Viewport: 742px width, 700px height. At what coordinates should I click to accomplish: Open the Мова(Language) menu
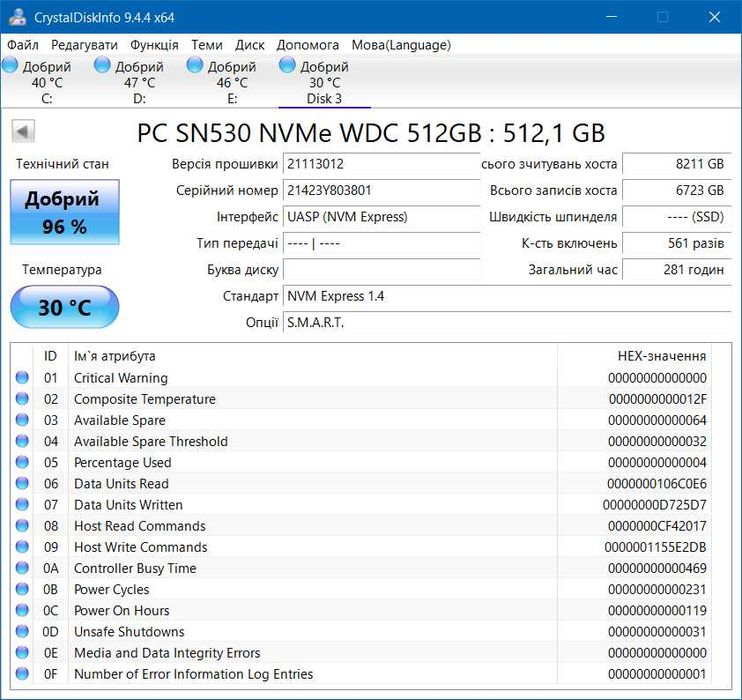(x=401, y=45)
